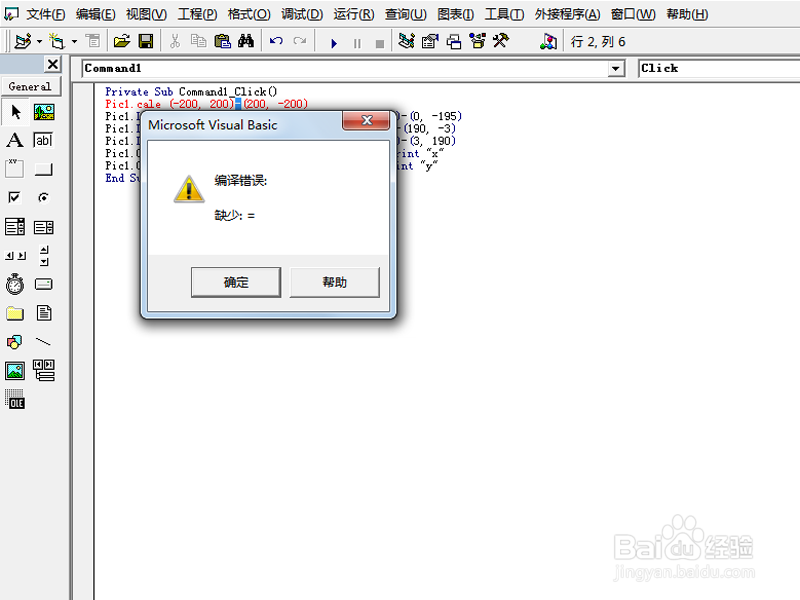The height and width of the screenshot is (600, 800).
Task: Select the HScrollBar control in toolbox
Action: tap(15, 255)
